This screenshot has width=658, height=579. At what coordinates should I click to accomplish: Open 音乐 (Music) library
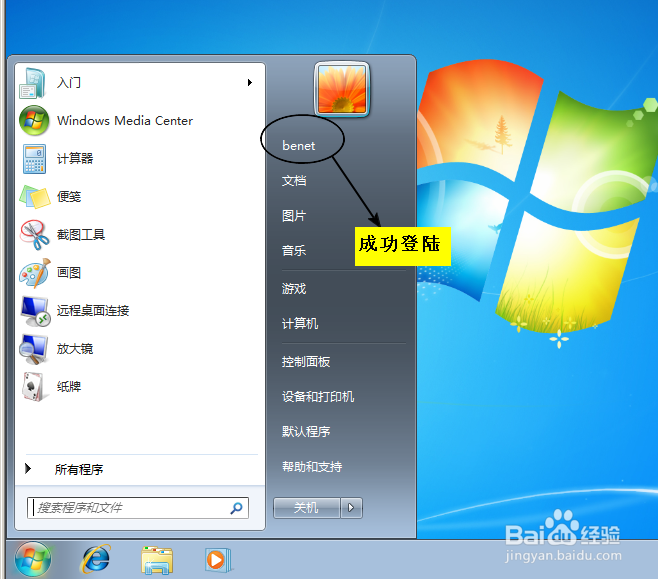[294, 251]
